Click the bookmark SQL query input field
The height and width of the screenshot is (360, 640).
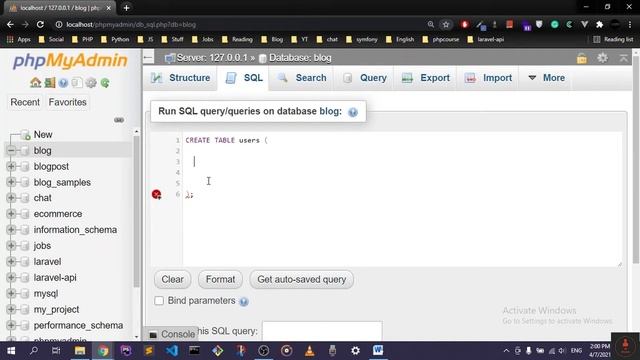point(322,331)
